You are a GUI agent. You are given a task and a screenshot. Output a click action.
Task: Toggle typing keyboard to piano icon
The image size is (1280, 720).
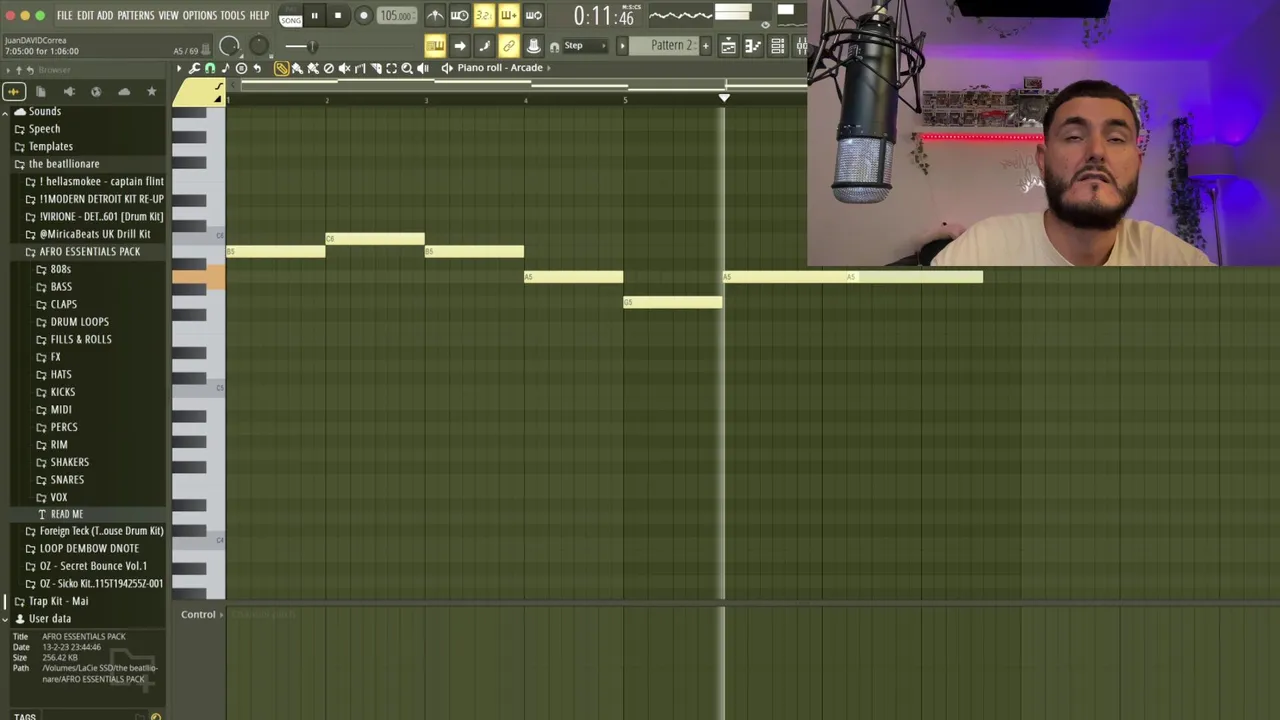click(435, 46)
